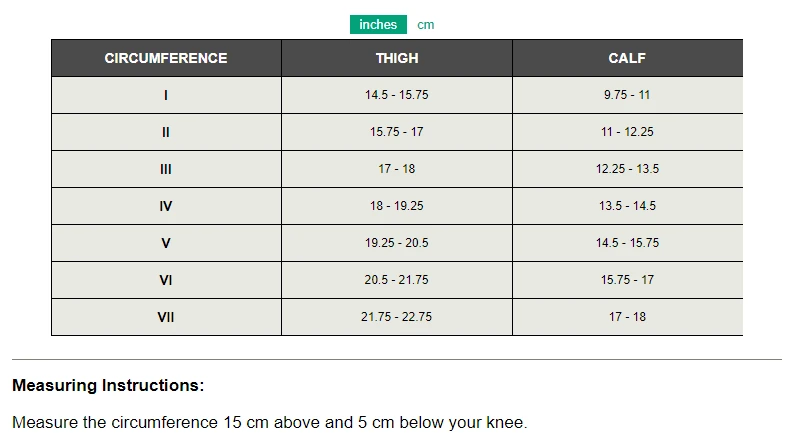Select size II row label
The width and height of the screenshot is (797, 441).
click(166, 132)
